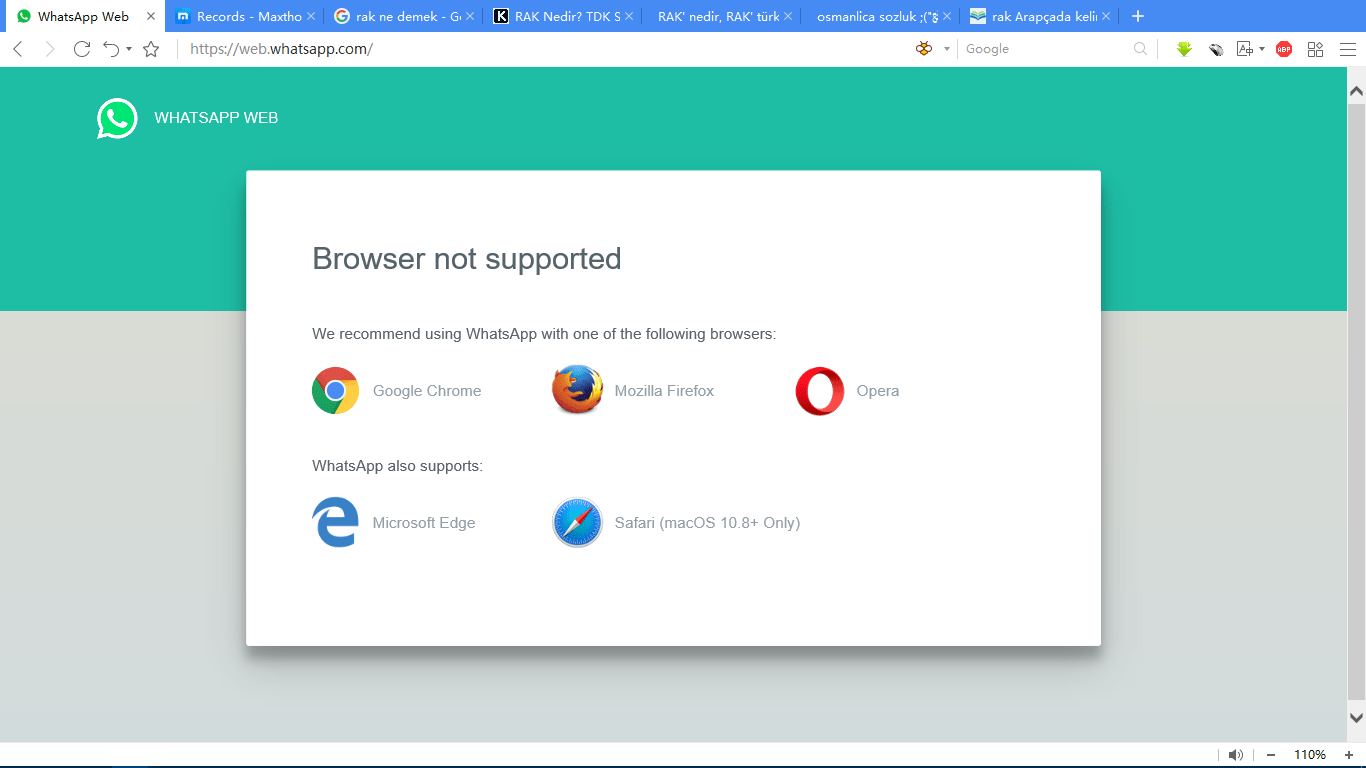Viewport: 1366px width, 768px height.
Task: Open the Google Chrome link
Action: pyautogui.click(x=427, y=391)
